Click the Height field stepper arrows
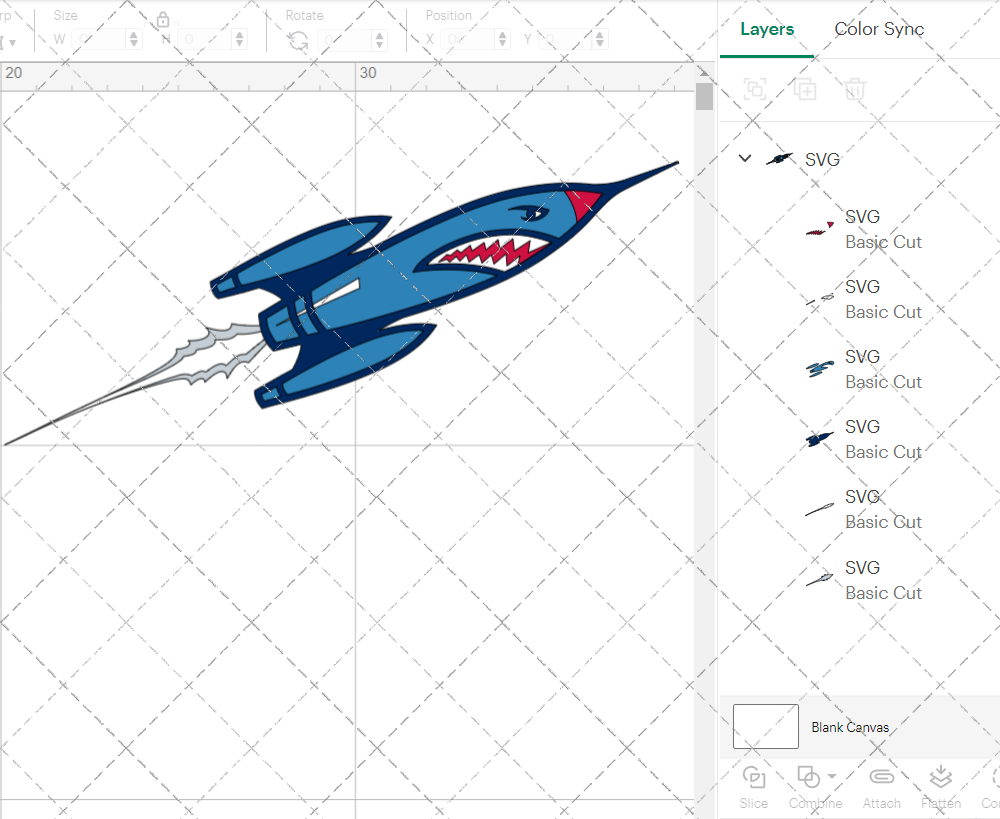The width and height of the screenshot is (1000, 819). 239,40
